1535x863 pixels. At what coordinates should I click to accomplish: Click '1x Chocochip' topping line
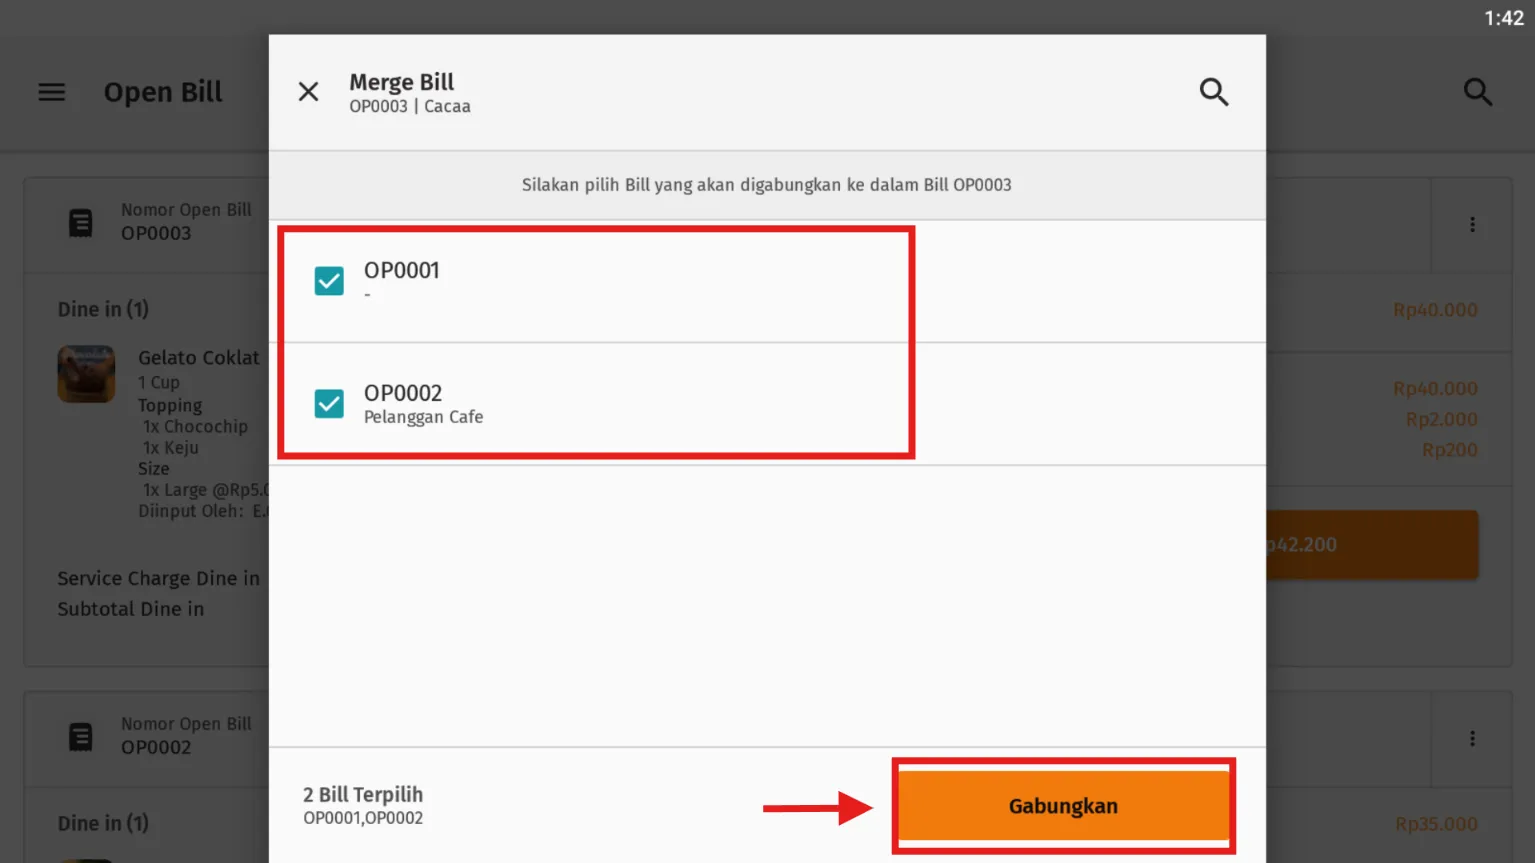[x=195, y=427]
